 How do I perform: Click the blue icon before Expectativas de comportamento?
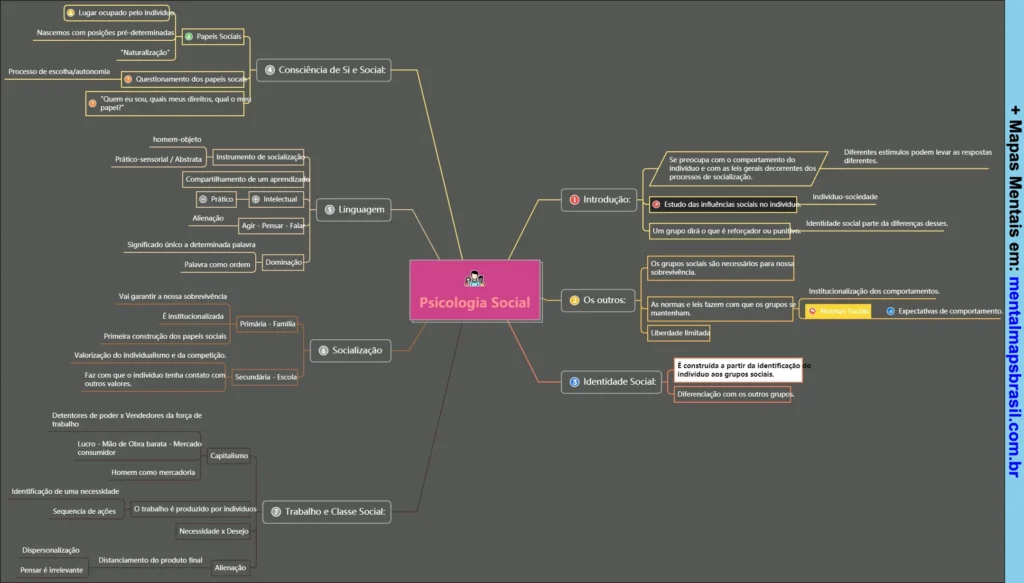pos(890,311)
